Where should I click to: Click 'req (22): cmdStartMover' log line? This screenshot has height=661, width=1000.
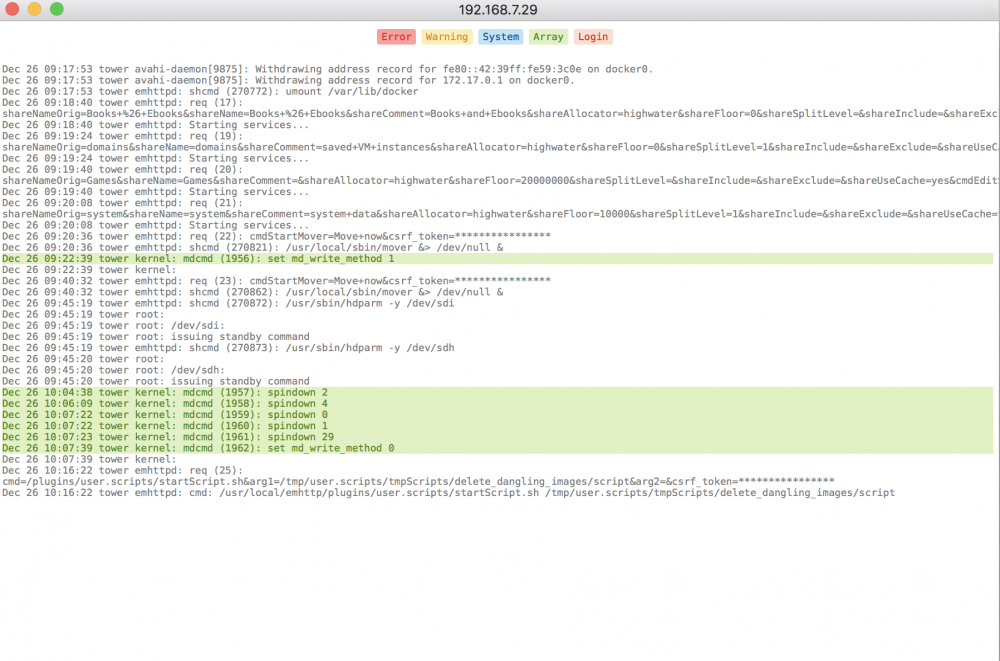(x=276, y=236)
